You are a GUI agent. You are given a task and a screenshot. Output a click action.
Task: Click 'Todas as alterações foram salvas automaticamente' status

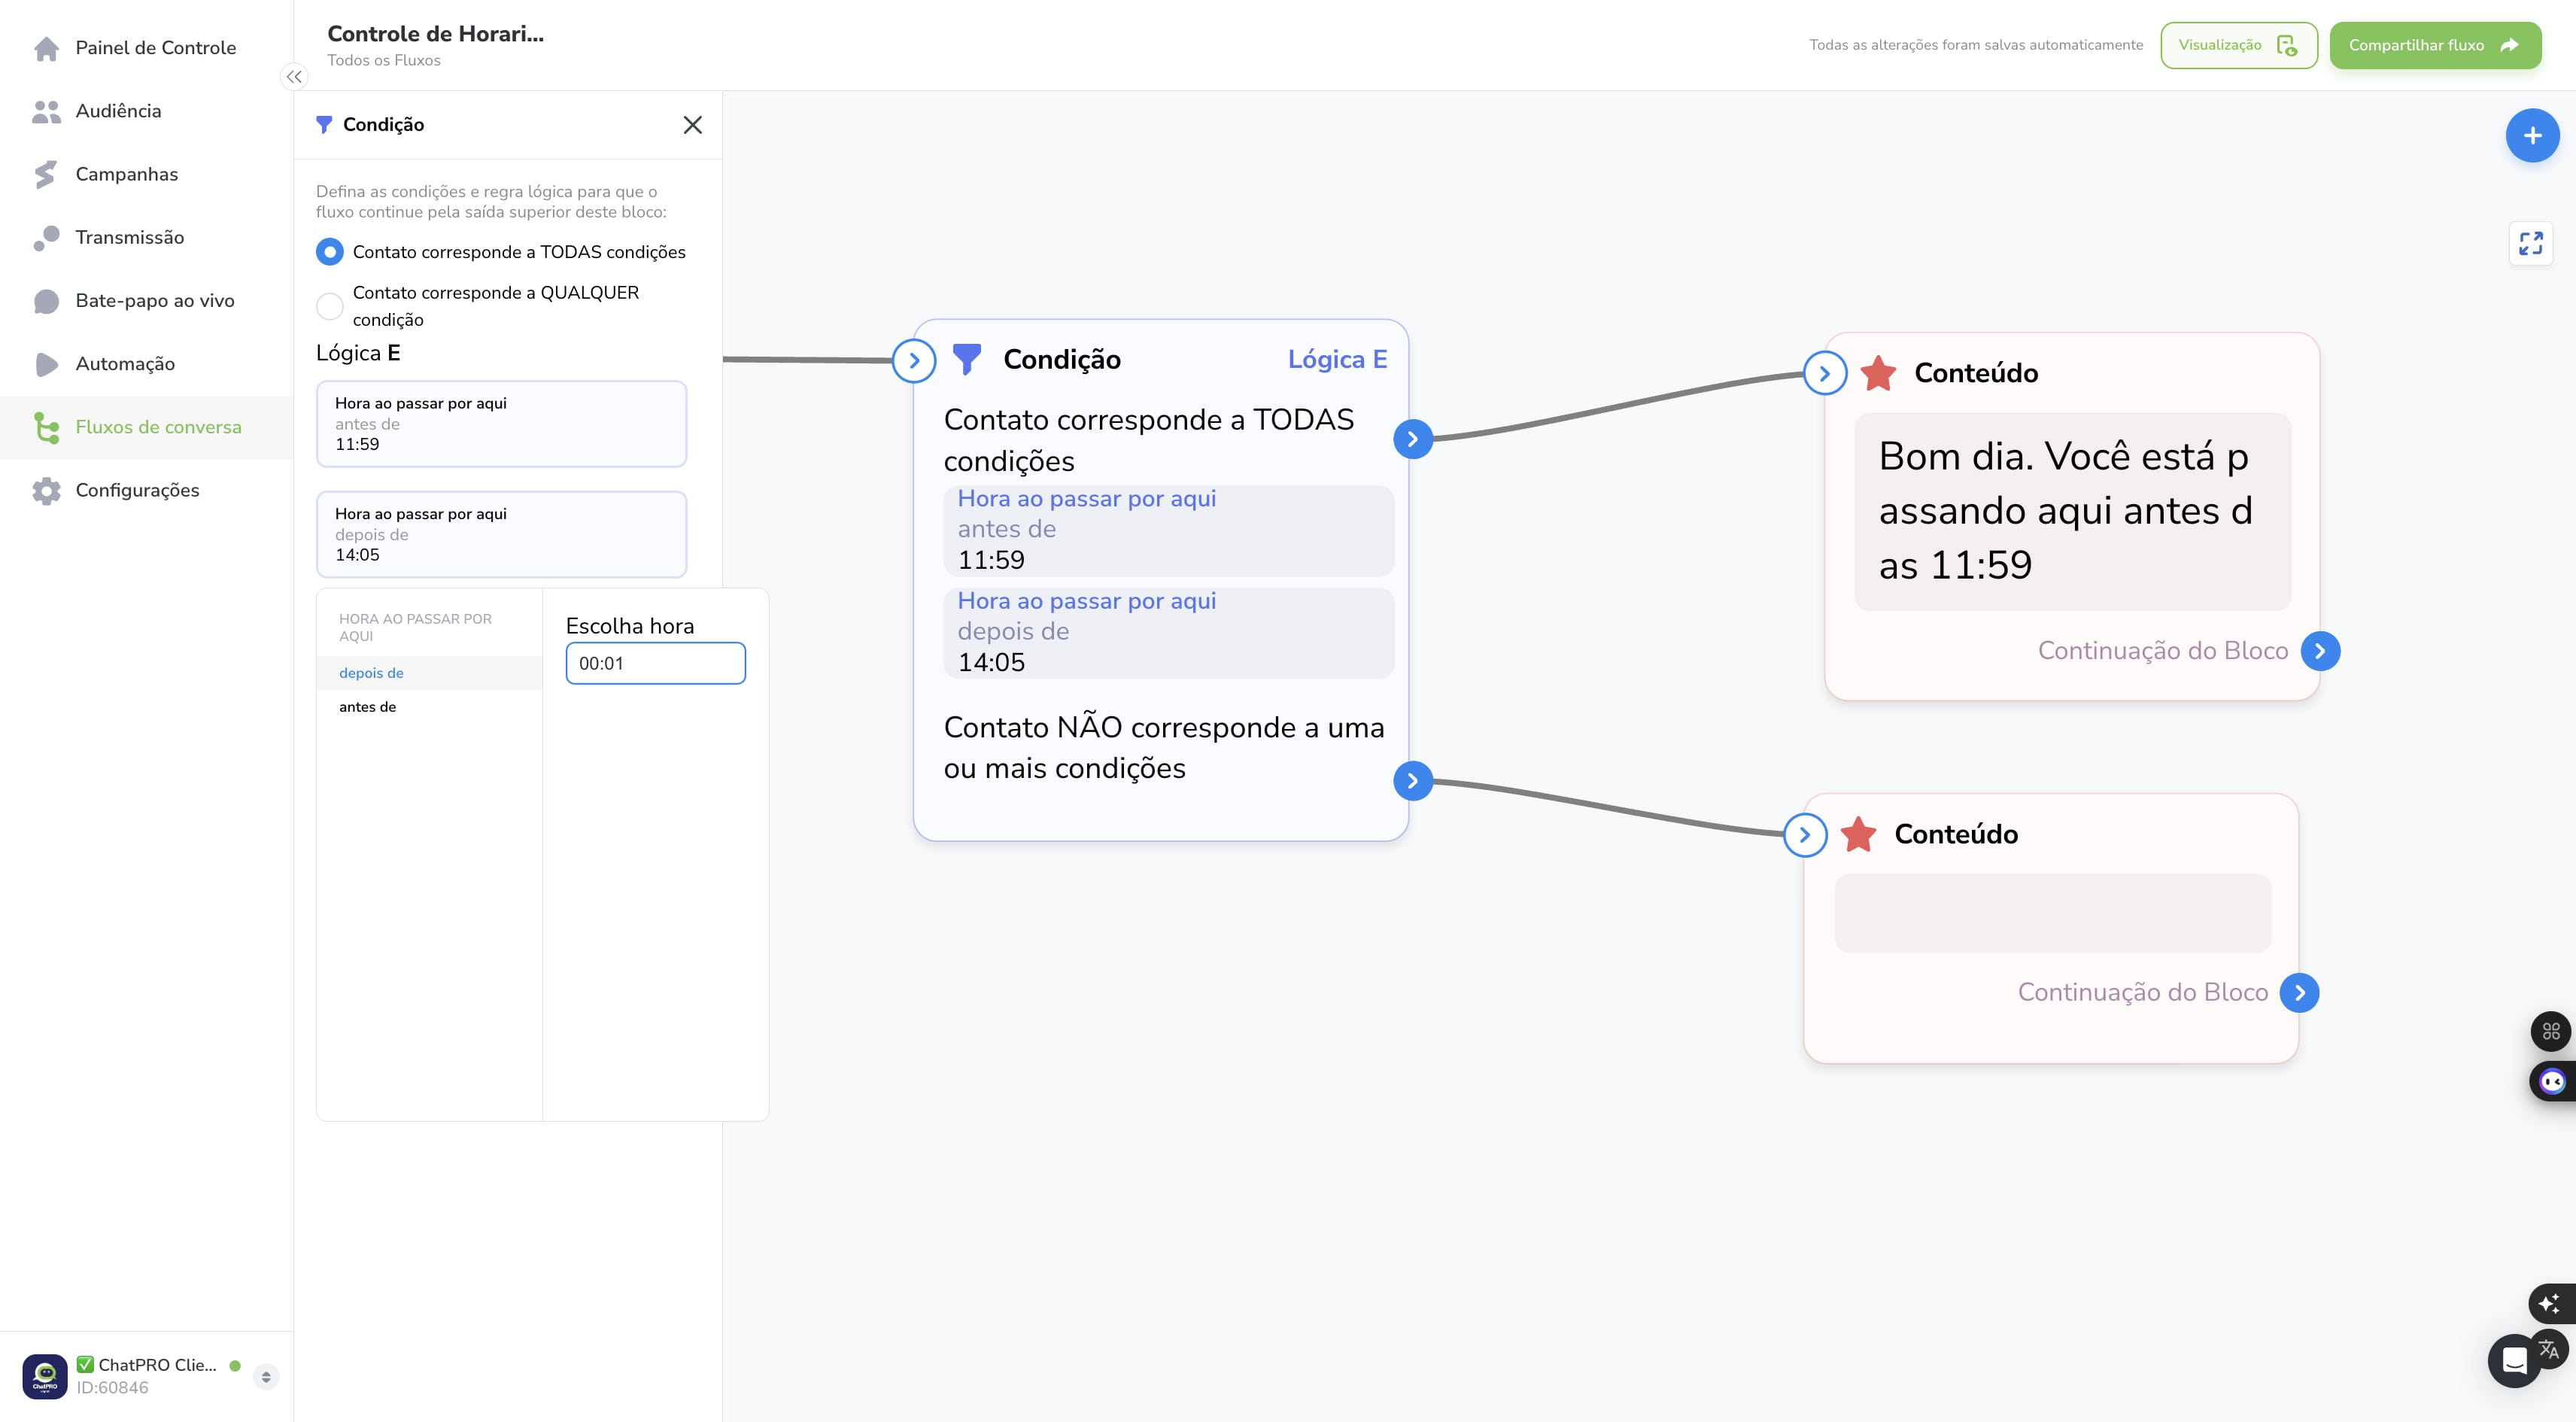click(1976, 45)
